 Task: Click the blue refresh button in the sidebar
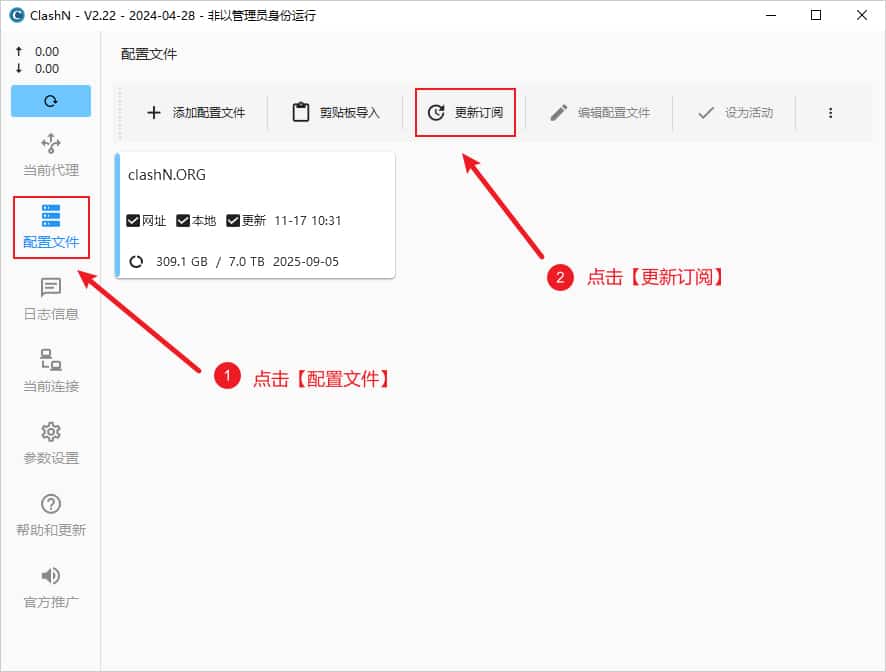pyautogui.click(x=50, y=101)
